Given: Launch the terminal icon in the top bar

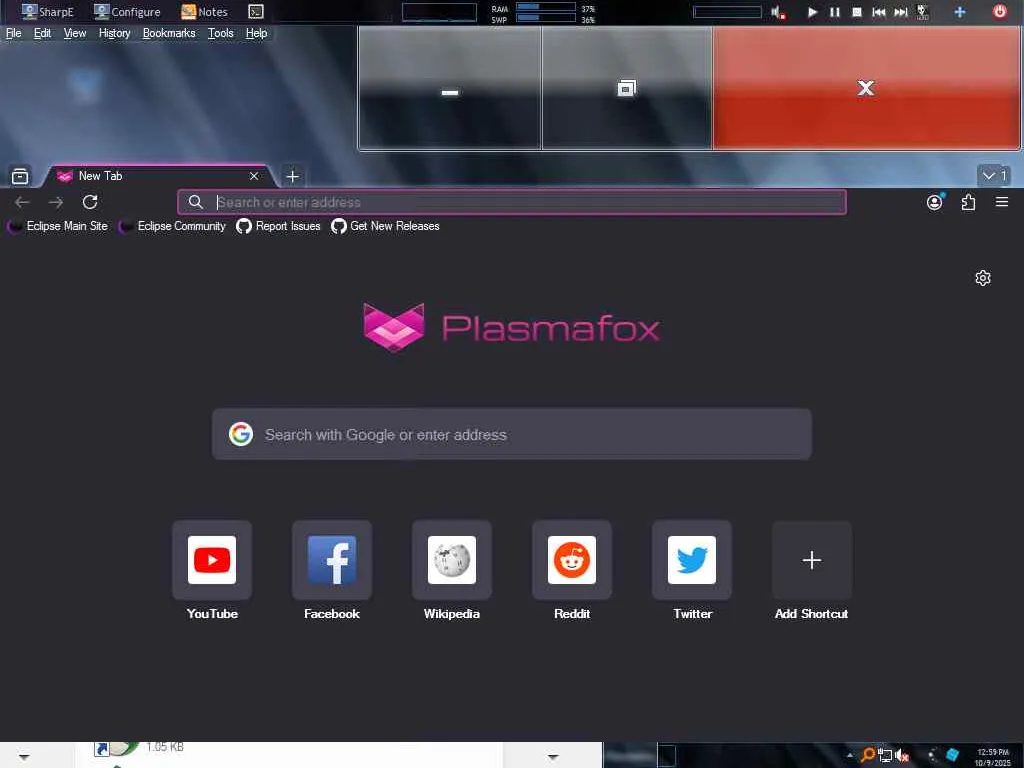Looking at the screenshot, I should click(x=256, y=11).
